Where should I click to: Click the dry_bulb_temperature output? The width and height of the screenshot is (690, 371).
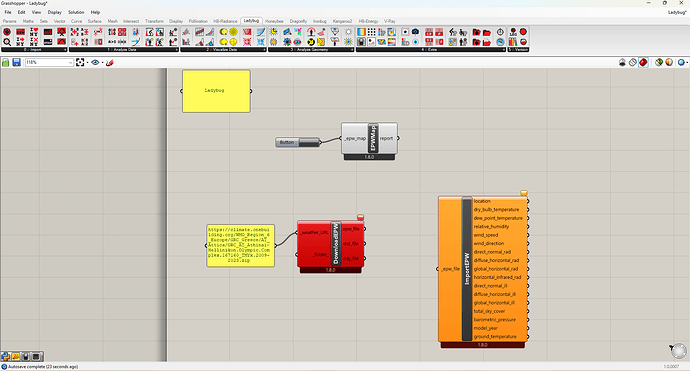496,209
